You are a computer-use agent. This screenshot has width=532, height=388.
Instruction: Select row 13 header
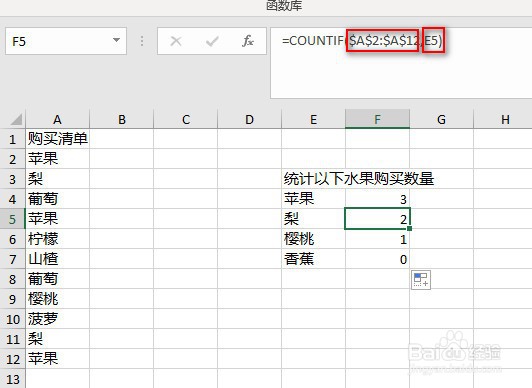13,379
